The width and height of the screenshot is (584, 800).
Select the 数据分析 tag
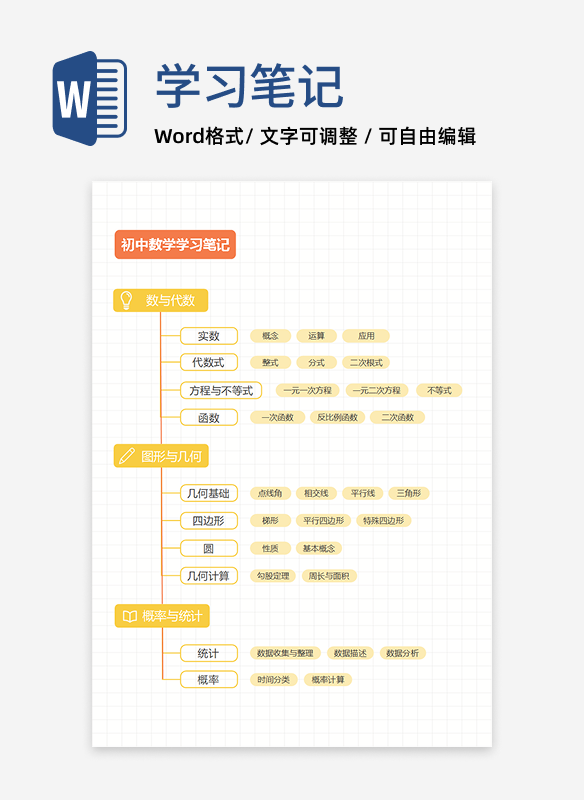(x=402, y=653)
